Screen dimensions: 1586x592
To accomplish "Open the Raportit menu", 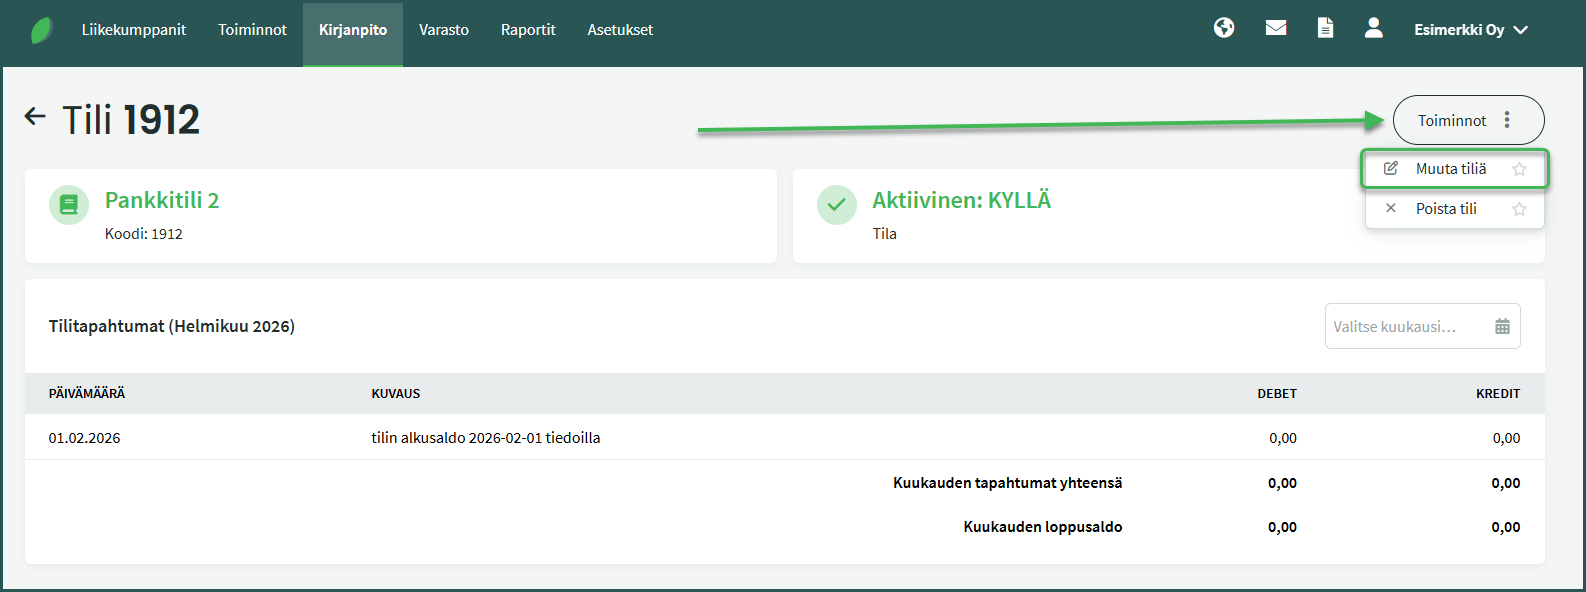I will point(528,30).
